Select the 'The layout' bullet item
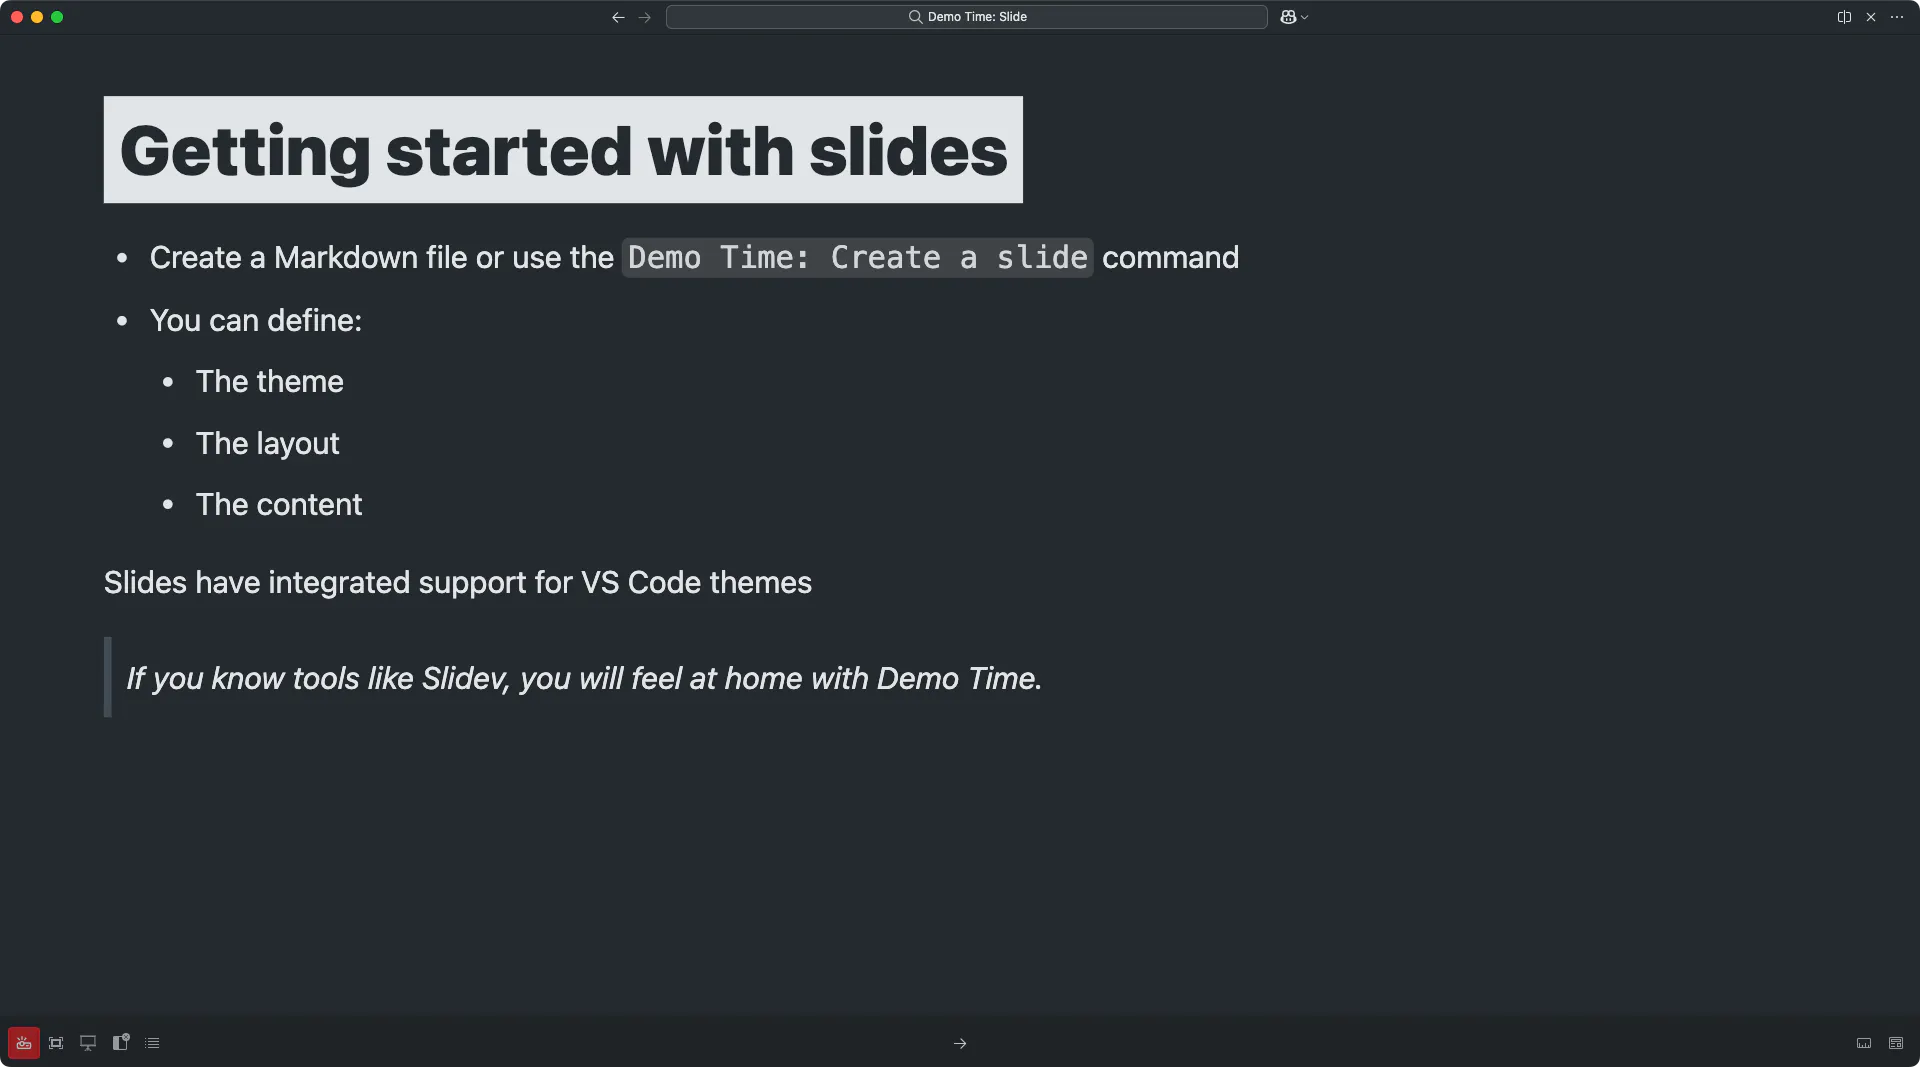The image size is (1920, 1067). (x=267, y=443)
